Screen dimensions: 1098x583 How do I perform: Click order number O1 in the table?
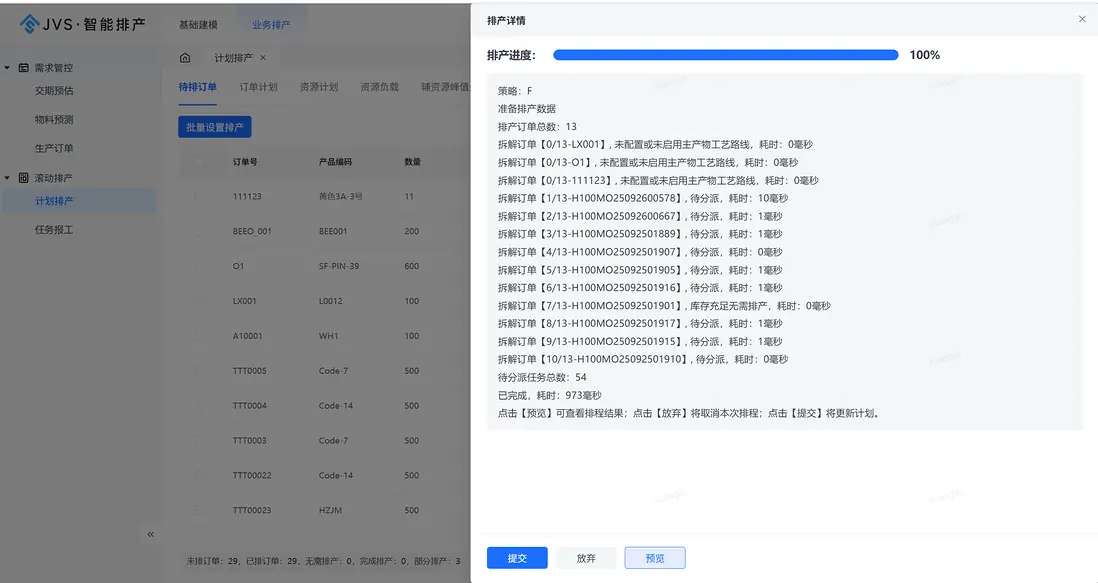238,267
